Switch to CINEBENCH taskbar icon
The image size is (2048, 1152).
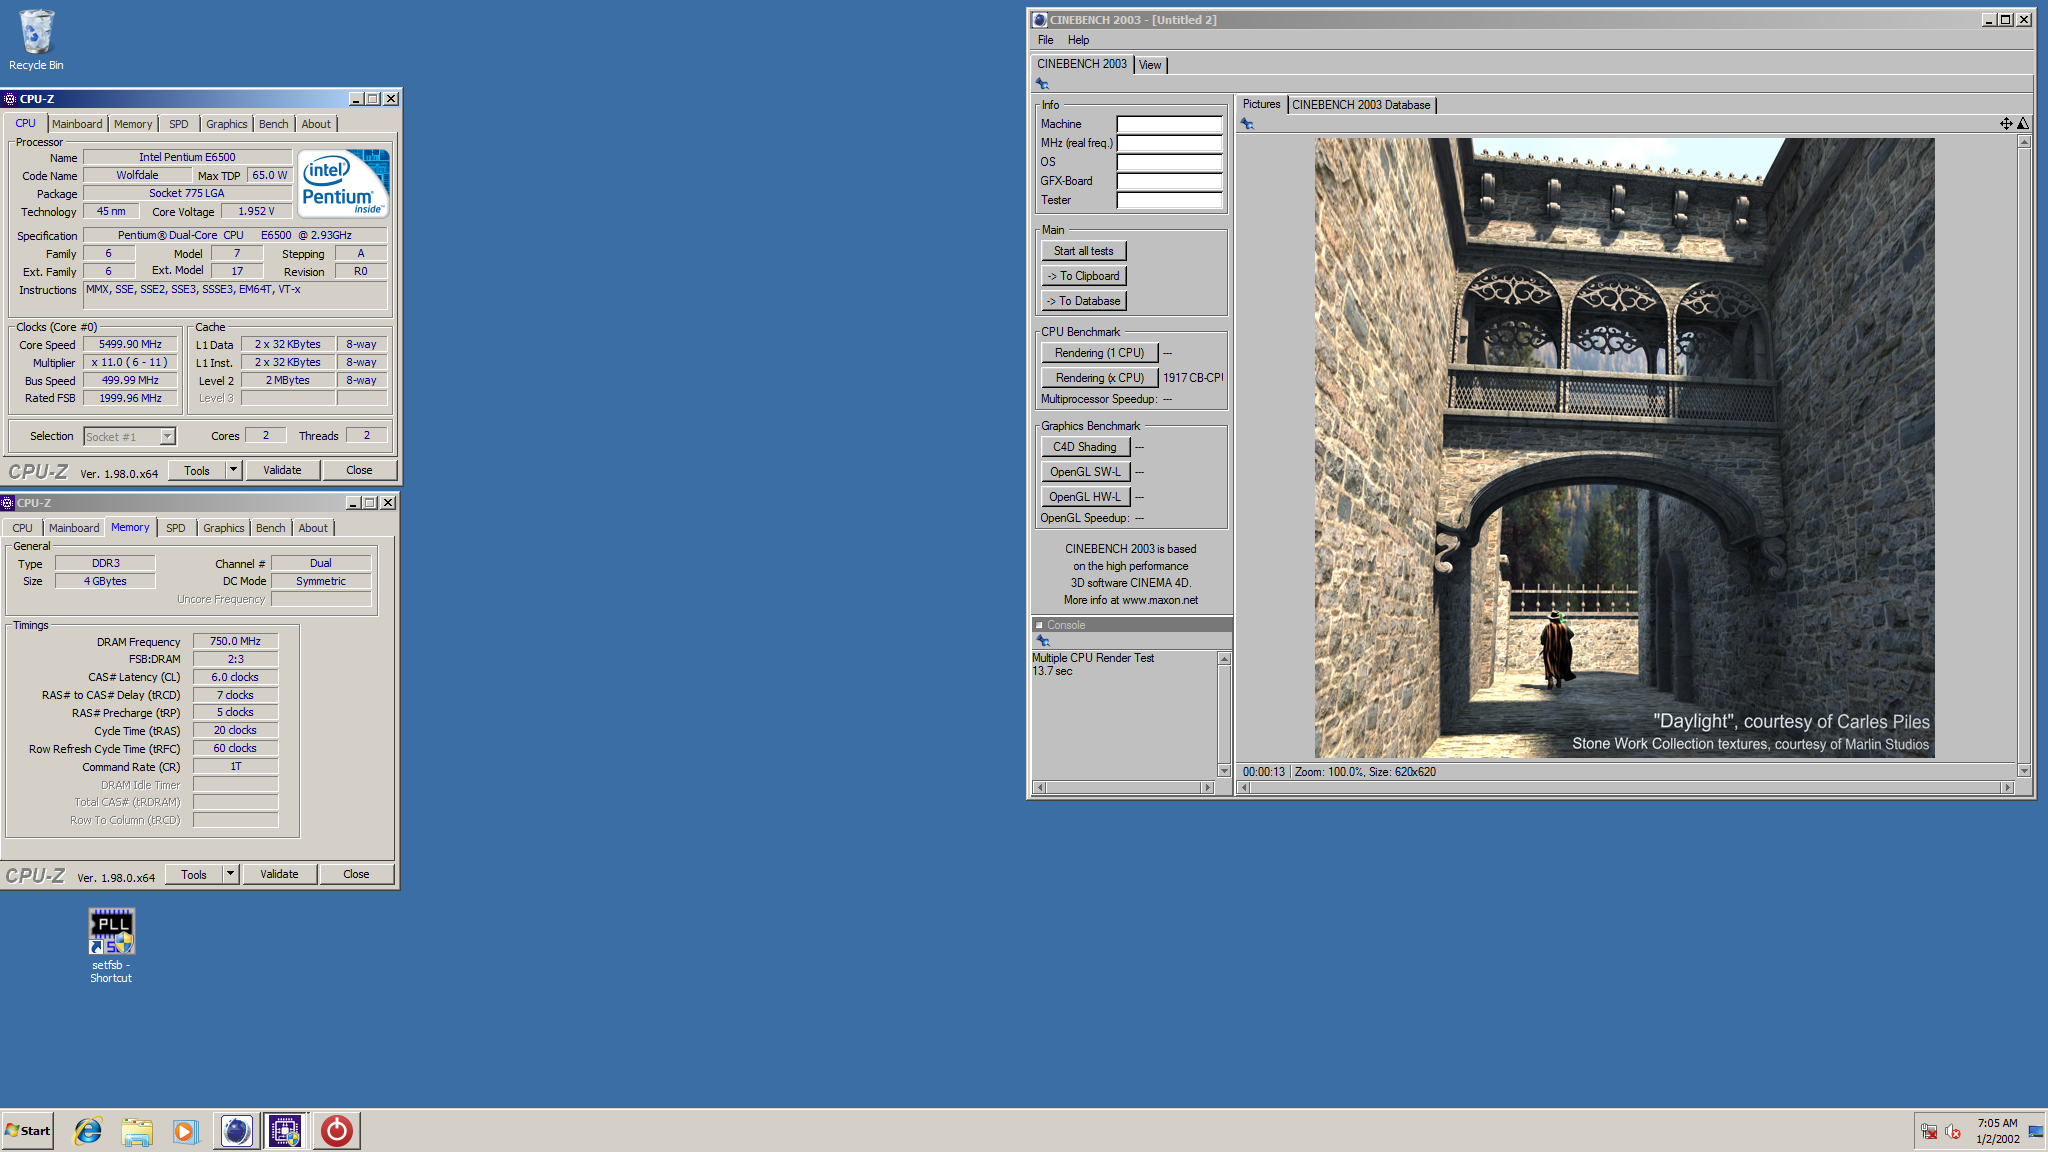pyautogui.click(x=237, y=1131)
